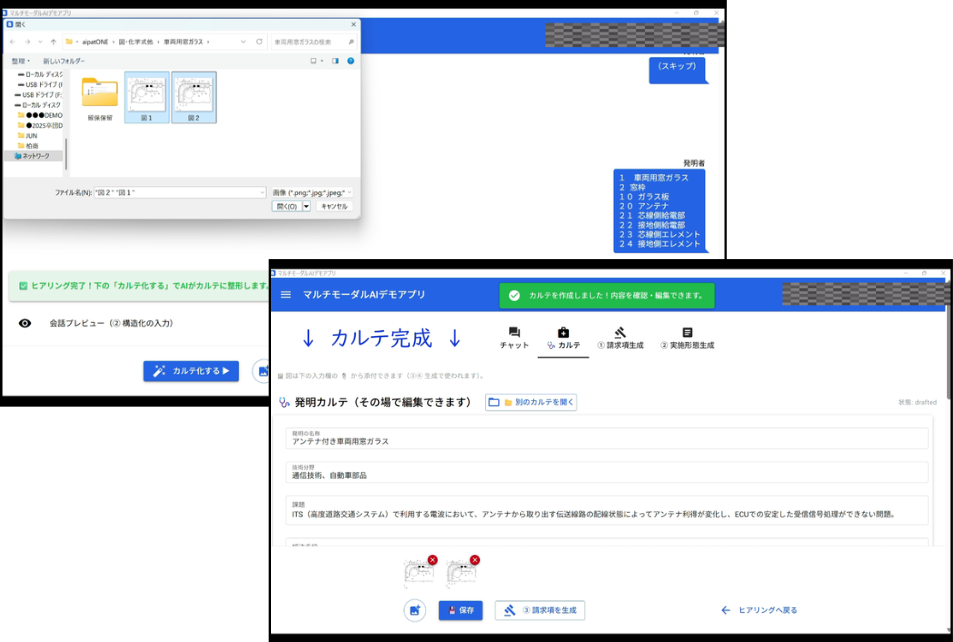Select the カルテ tab

[x=563, y=338]
